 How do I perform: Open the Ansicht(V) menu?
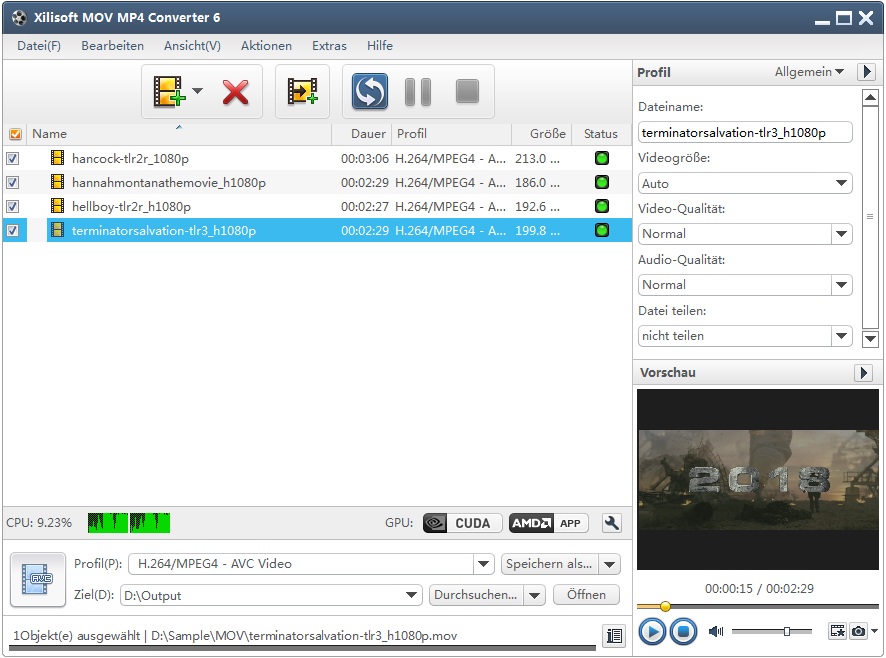pyautogui.click(x=192, y=46)
